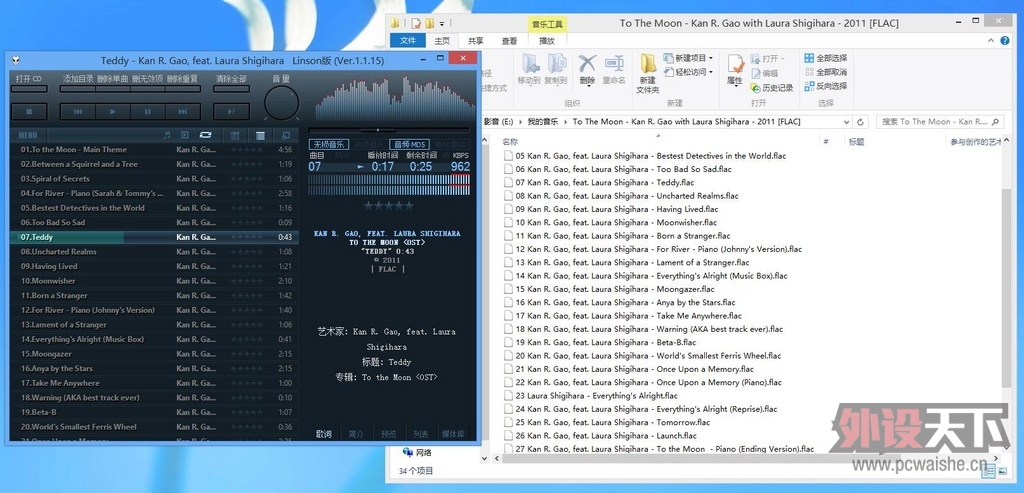Click 全部选择 in the ribbon

[825, 58]
